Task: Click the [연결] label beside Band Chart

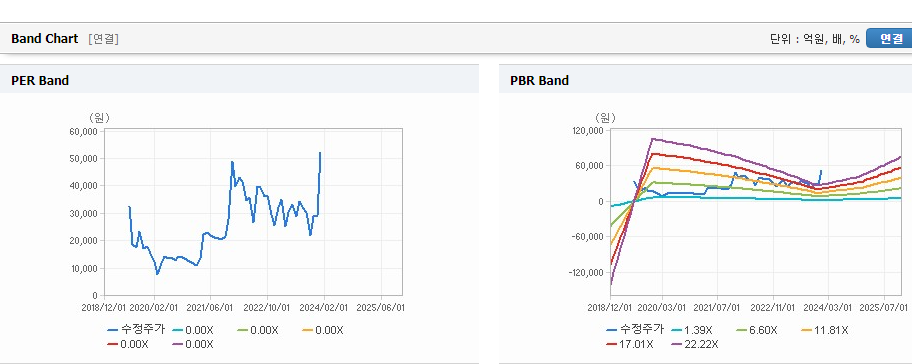Action: pyautogui.click(x=103, y=39)
